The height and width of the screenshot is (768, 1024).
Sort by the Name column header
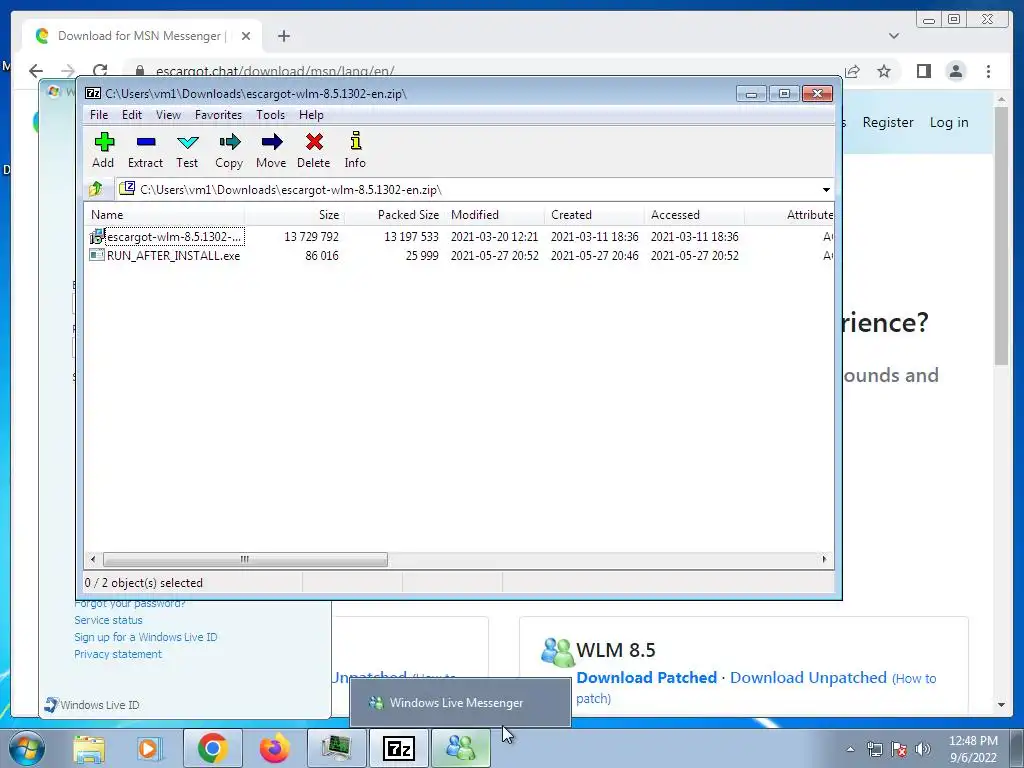click(x=165, y=214)
